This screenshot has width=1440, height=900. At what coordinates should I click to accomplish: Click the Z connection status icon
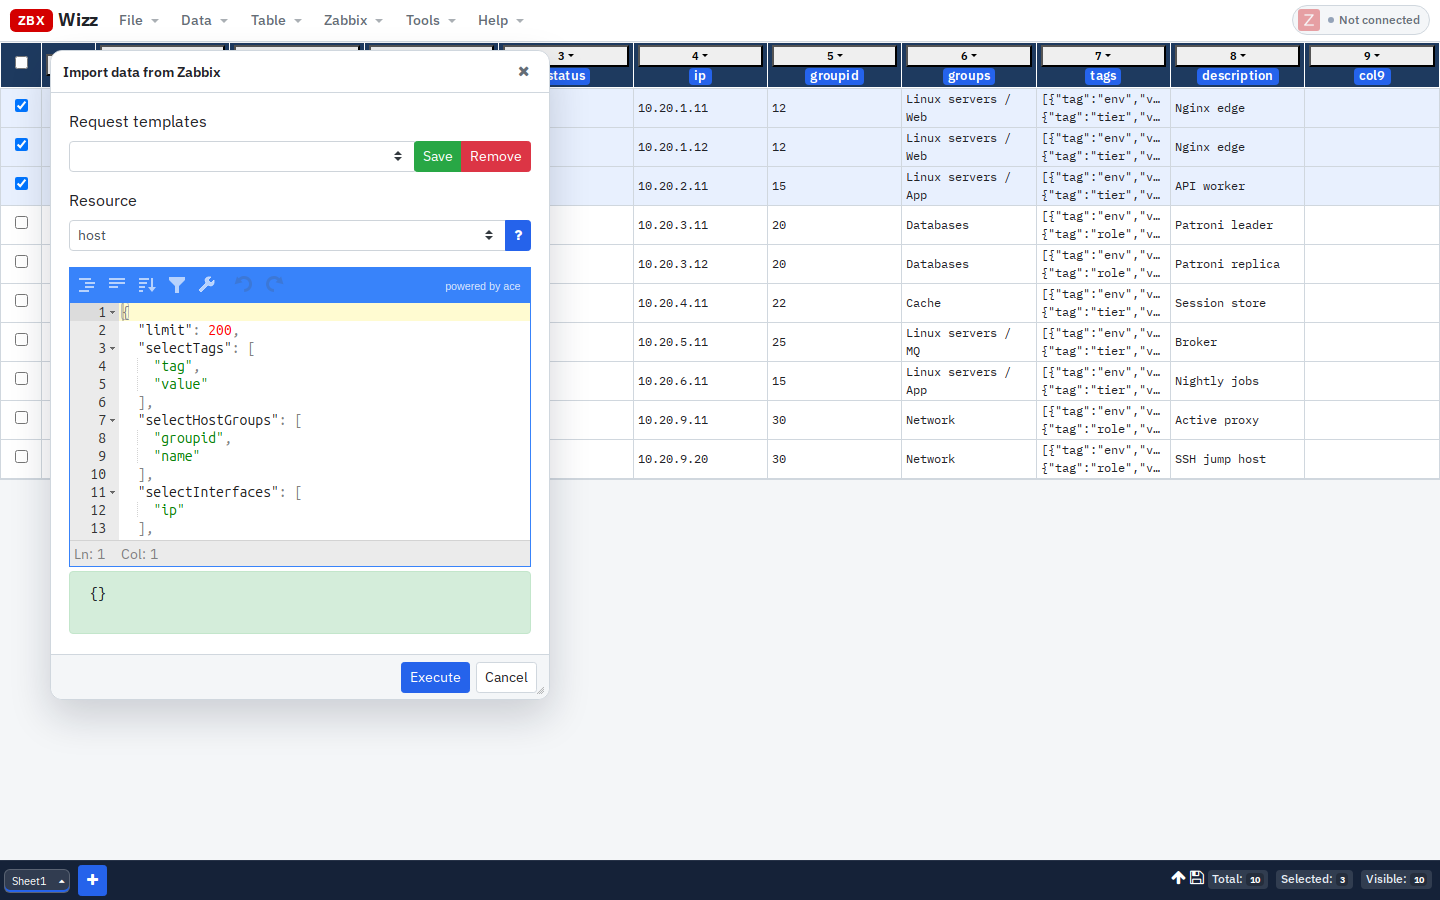click(1309, 20)
